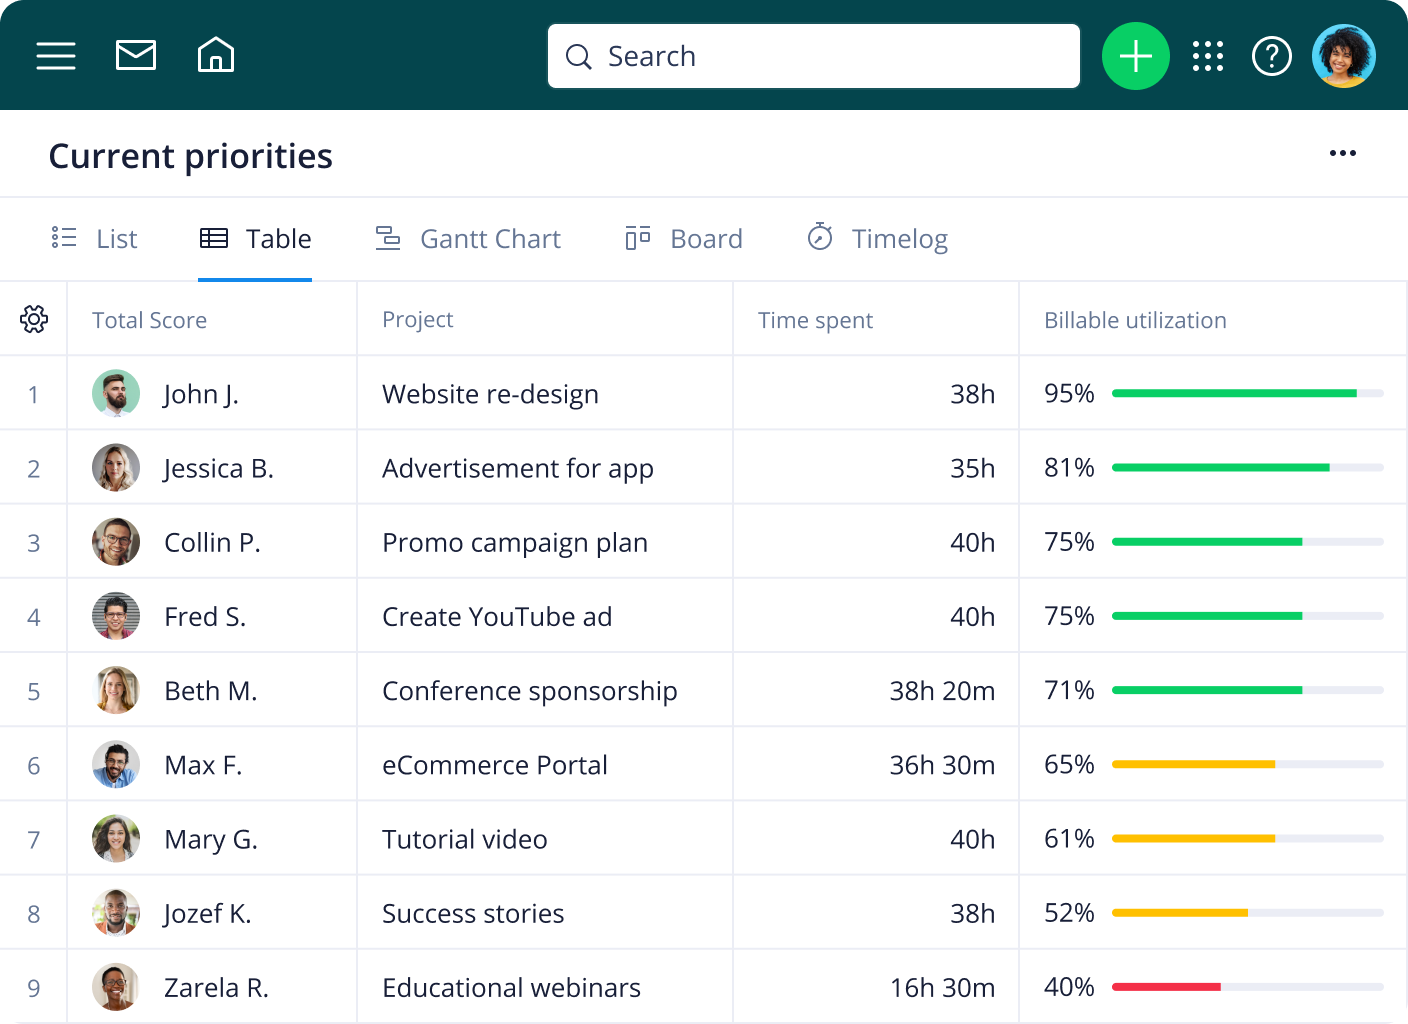Switch to the List view tab
The image size is (1408, 1024).
pos(95,239)
